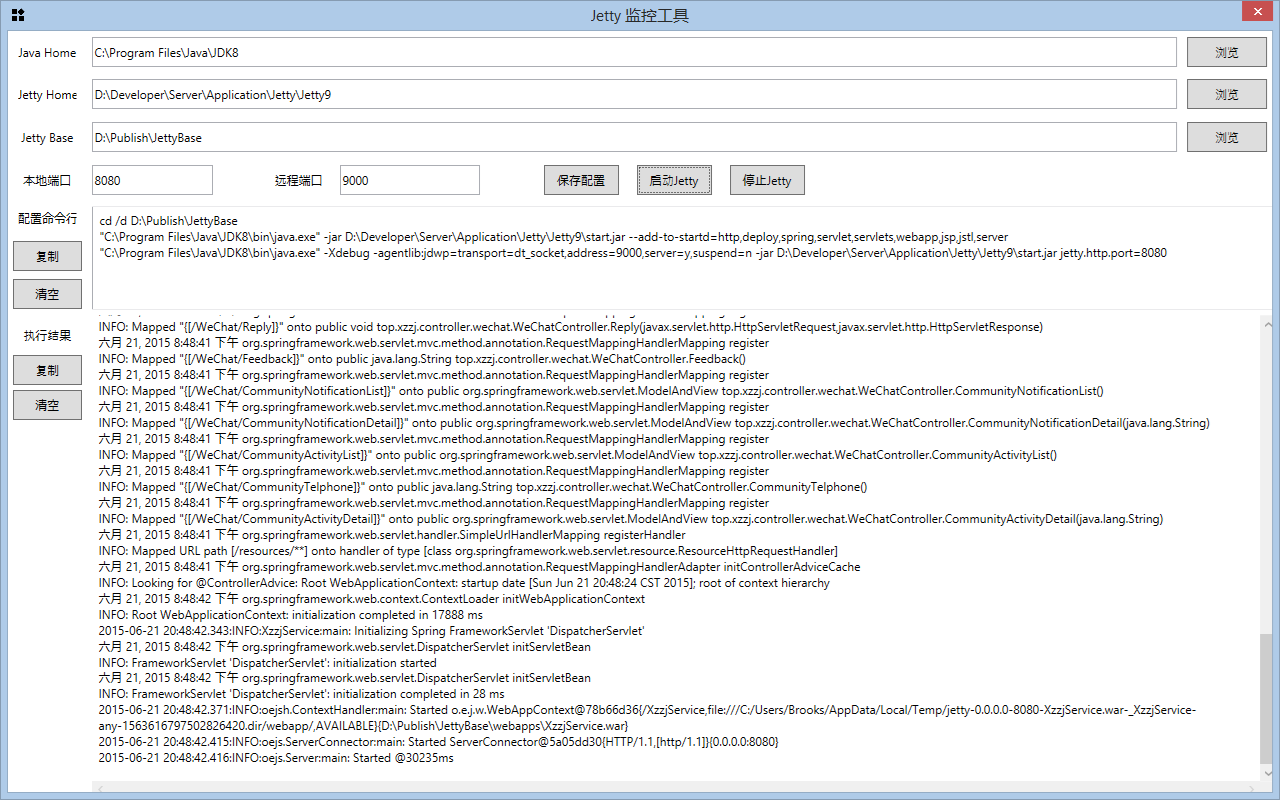The image size is (1280, 800).
Task: Click the window title 'Jetty 监控工具'
Action: pos(640,16)
